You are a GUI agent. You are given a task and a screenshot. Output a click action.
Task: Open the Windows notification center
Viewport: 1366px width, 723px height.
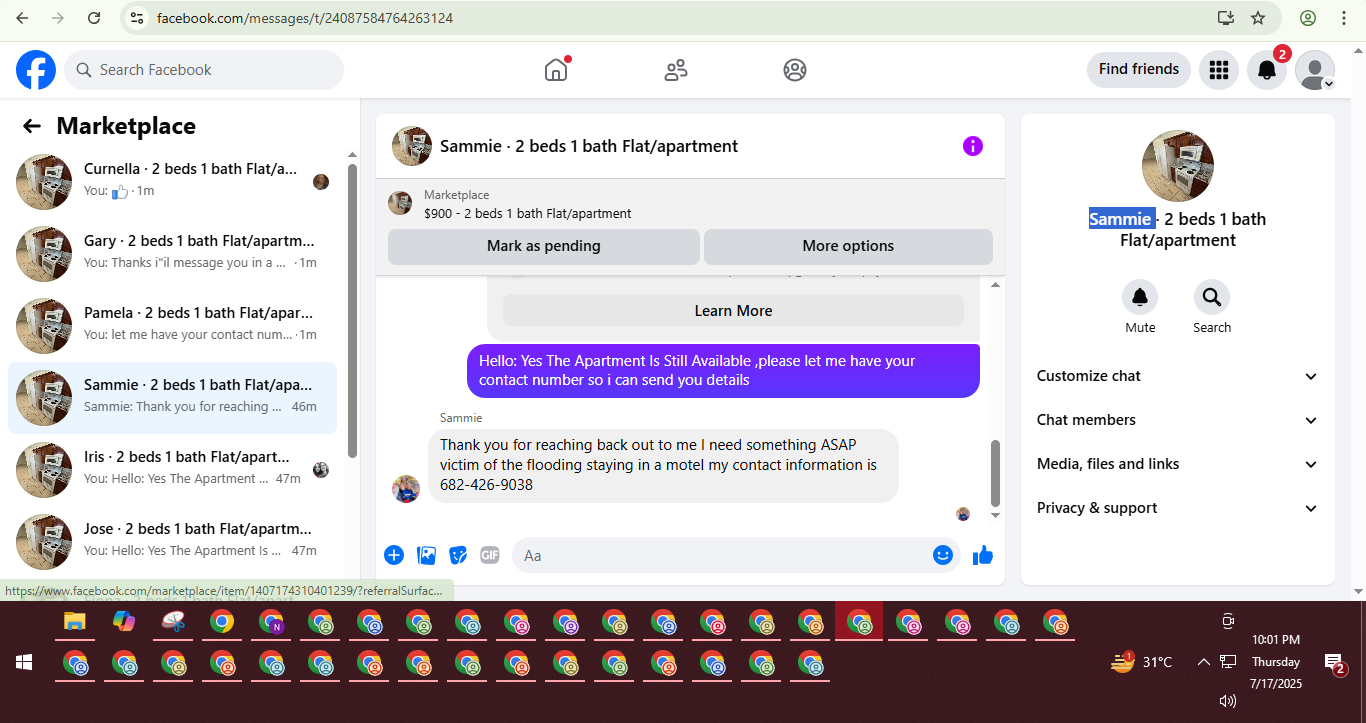(x=1334, y=662)
